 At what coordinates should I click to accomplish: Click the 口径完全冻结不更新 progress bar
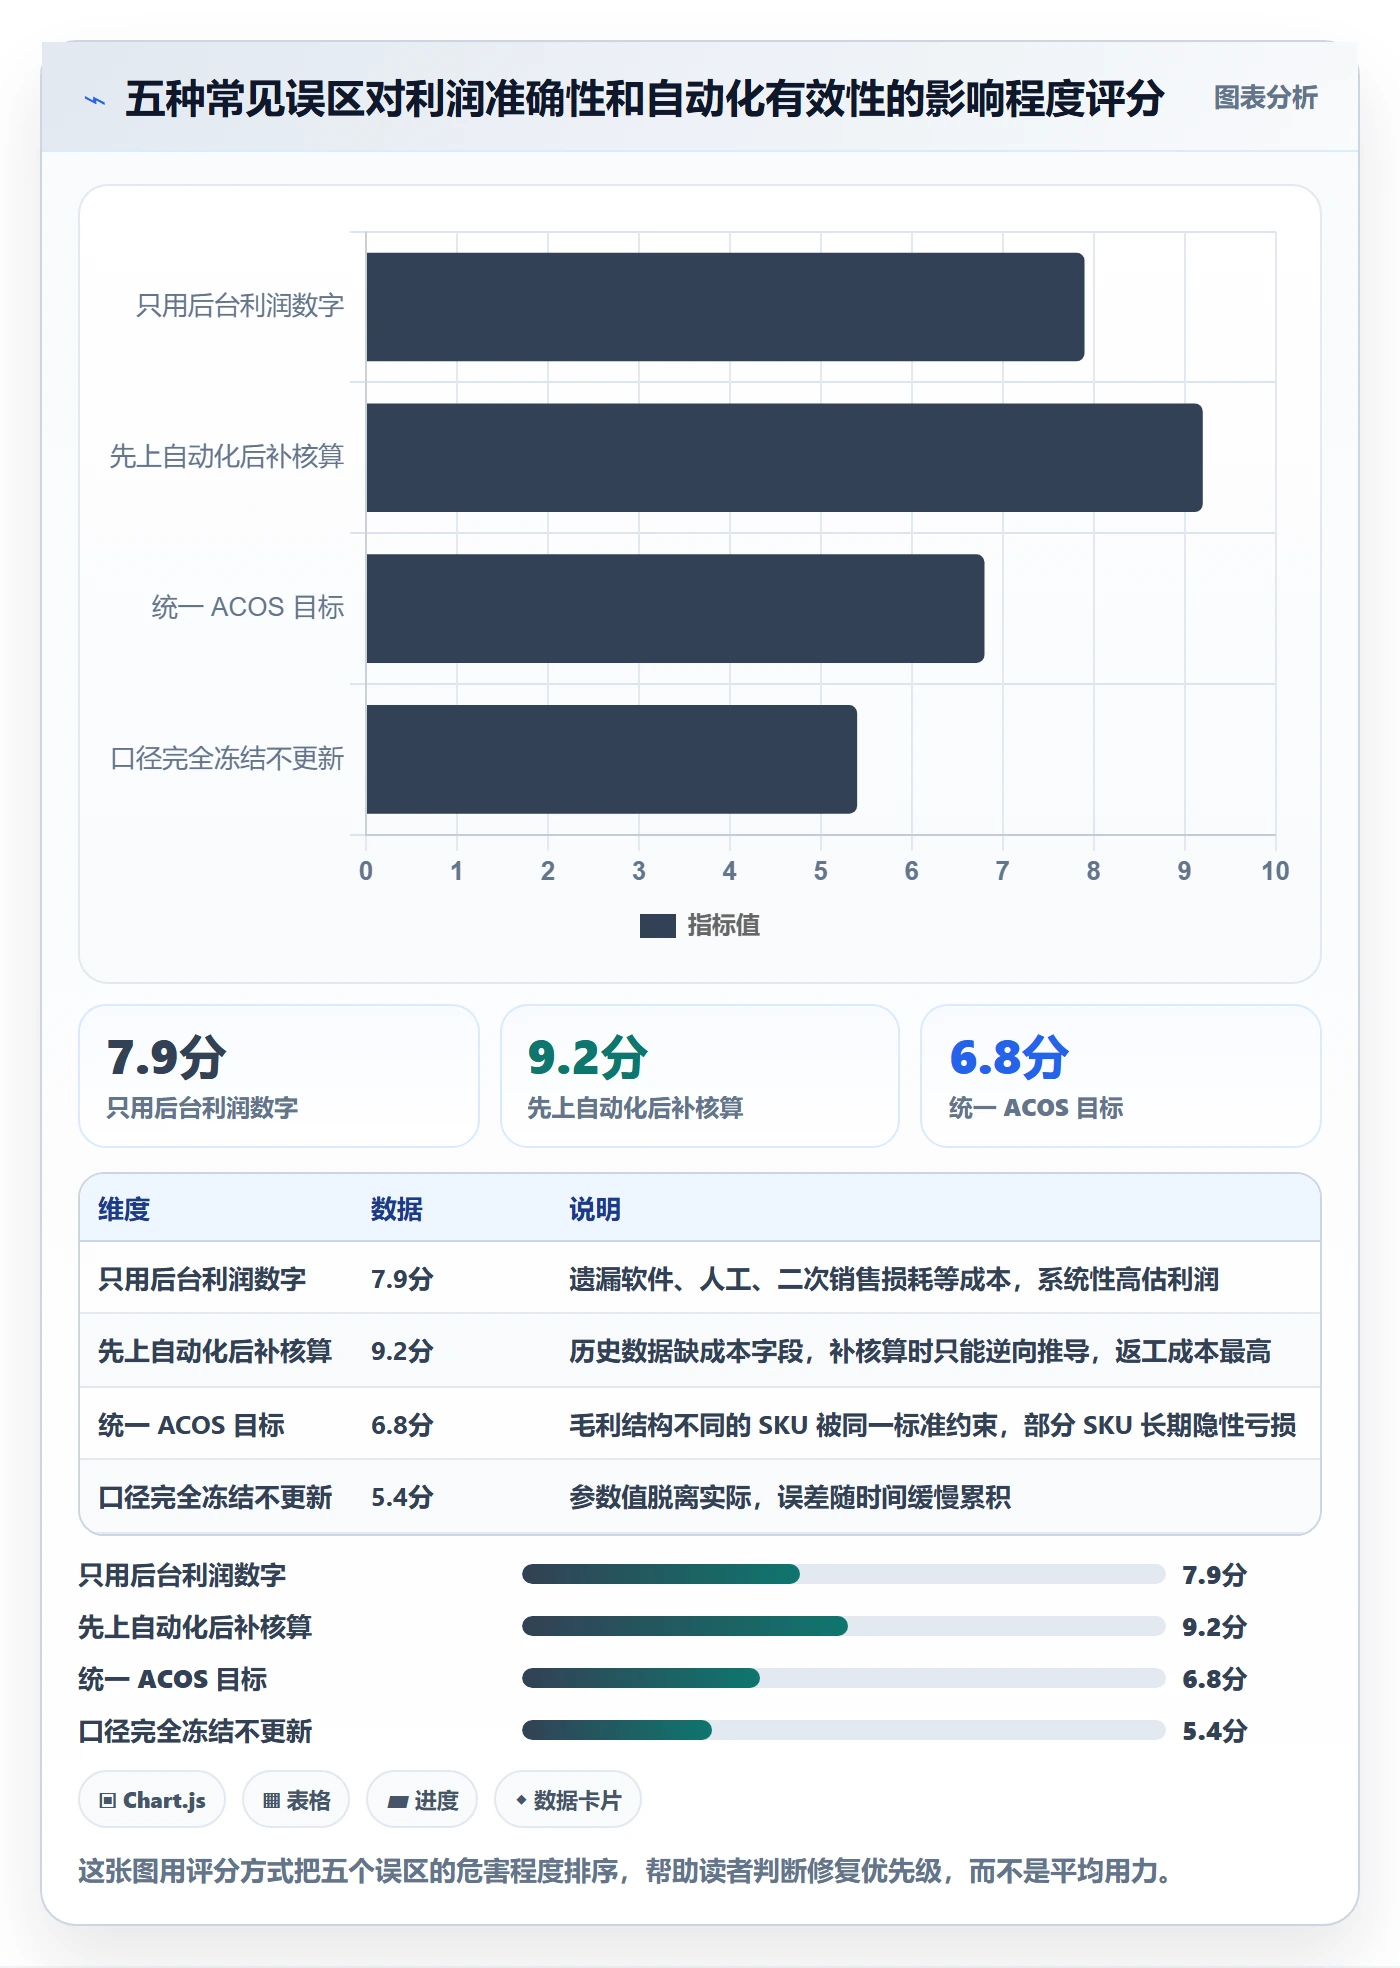pos(843,1731)
